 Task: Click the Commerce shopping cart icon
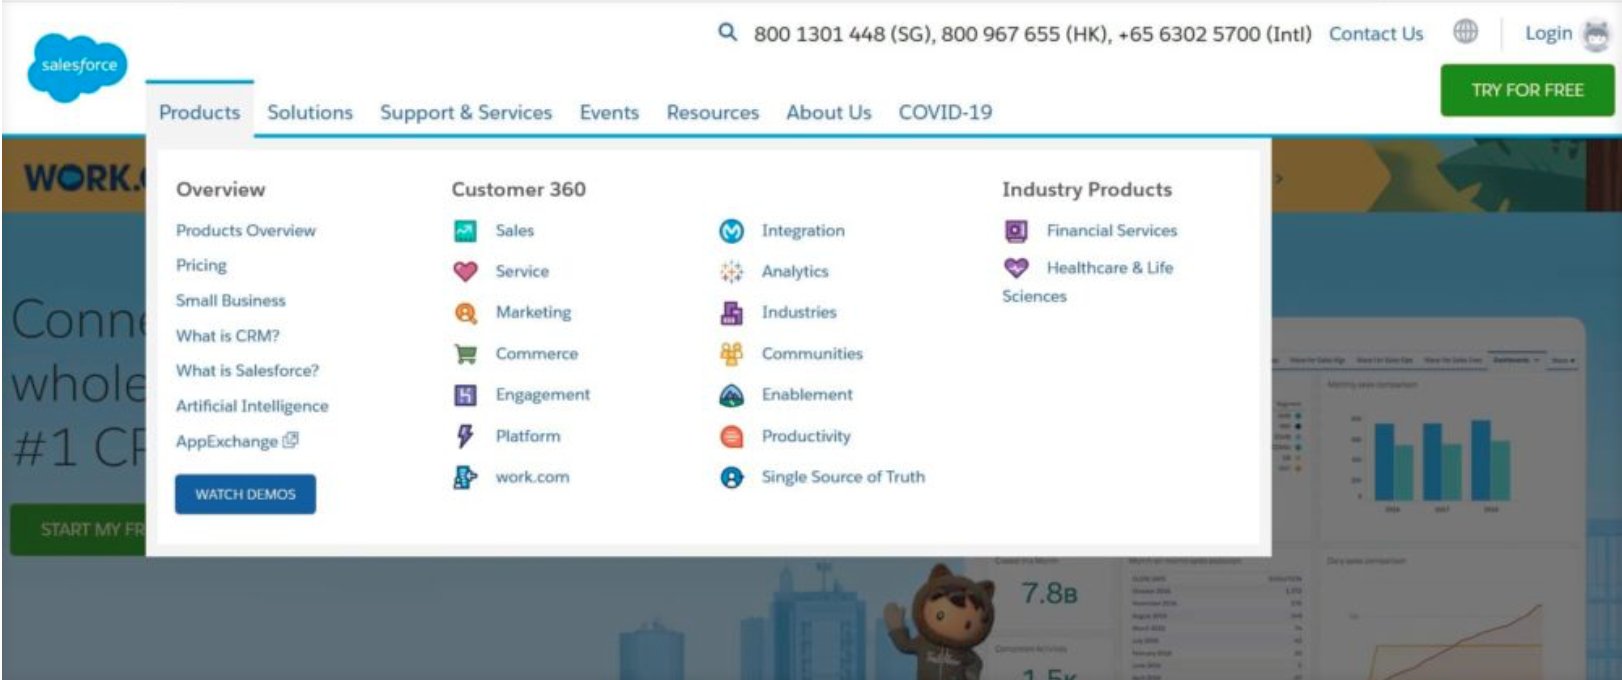coord(465,354)
